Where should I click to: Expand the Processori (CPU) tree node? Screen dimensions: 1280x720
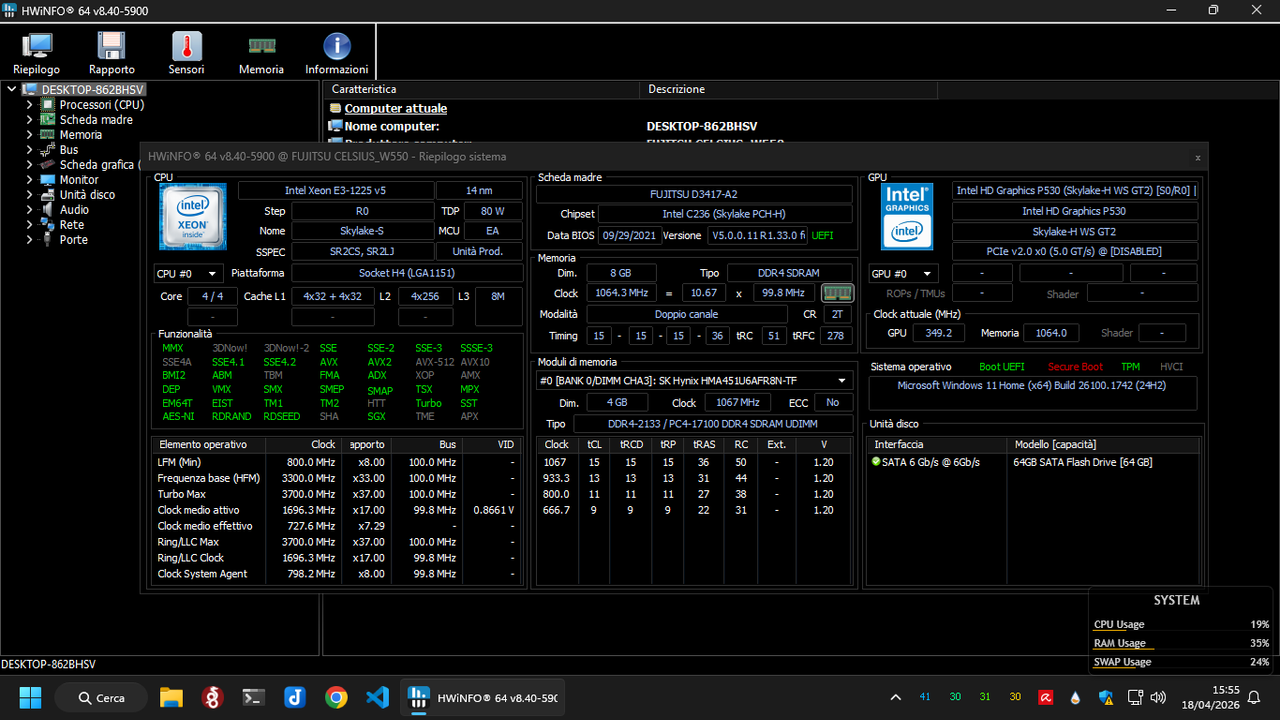[x=29, y=105]
